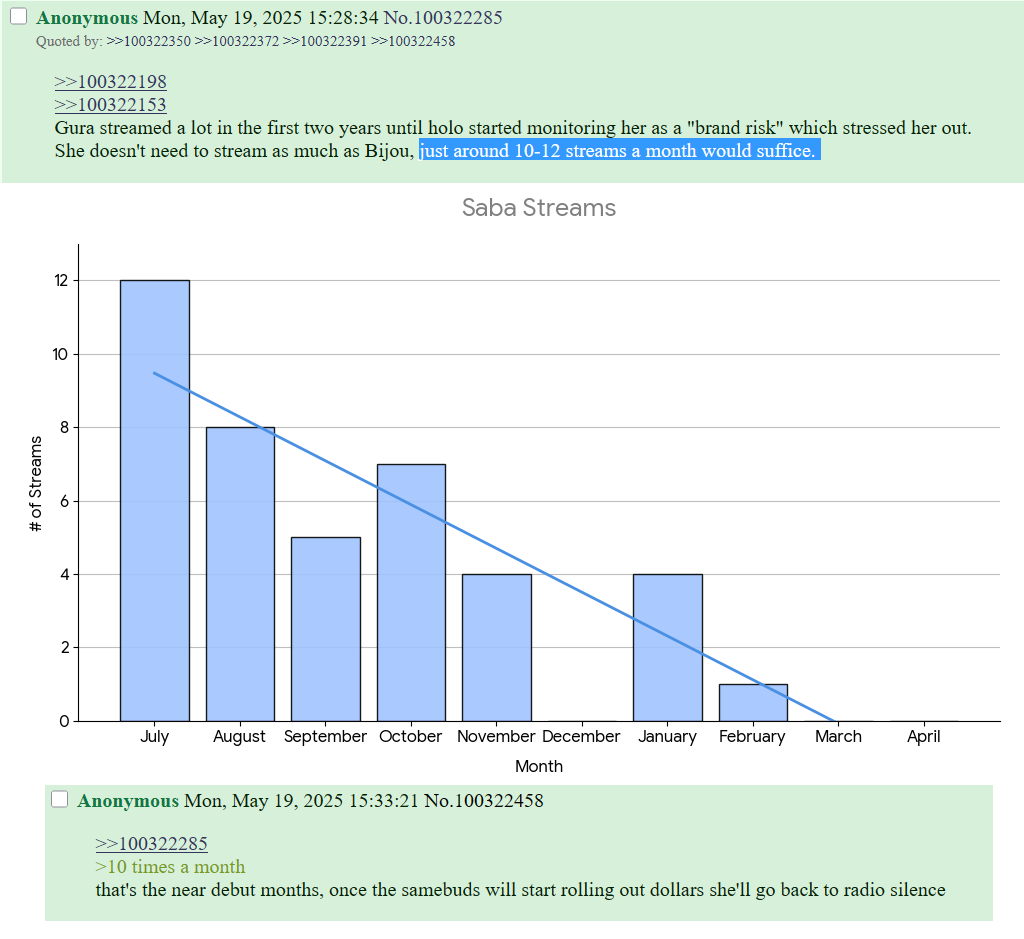Select the August bar in the chart
1024x939 pixels.
click(x=240, y=575)
